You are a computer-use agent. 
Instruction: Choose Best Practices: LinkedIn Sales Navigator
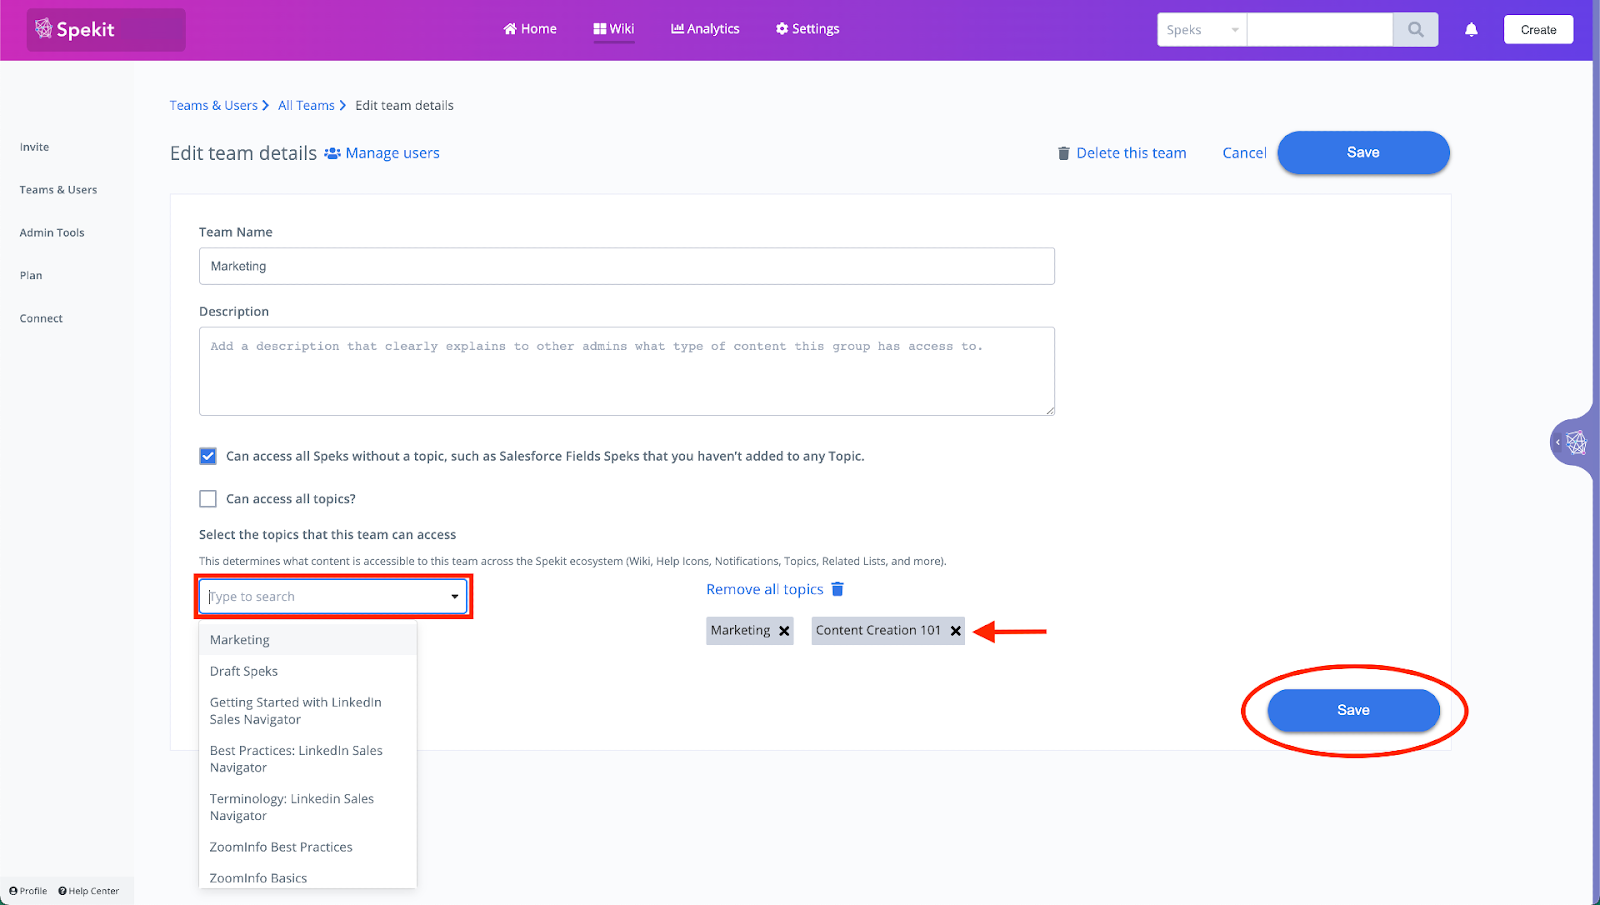click(x=308, y=759)
